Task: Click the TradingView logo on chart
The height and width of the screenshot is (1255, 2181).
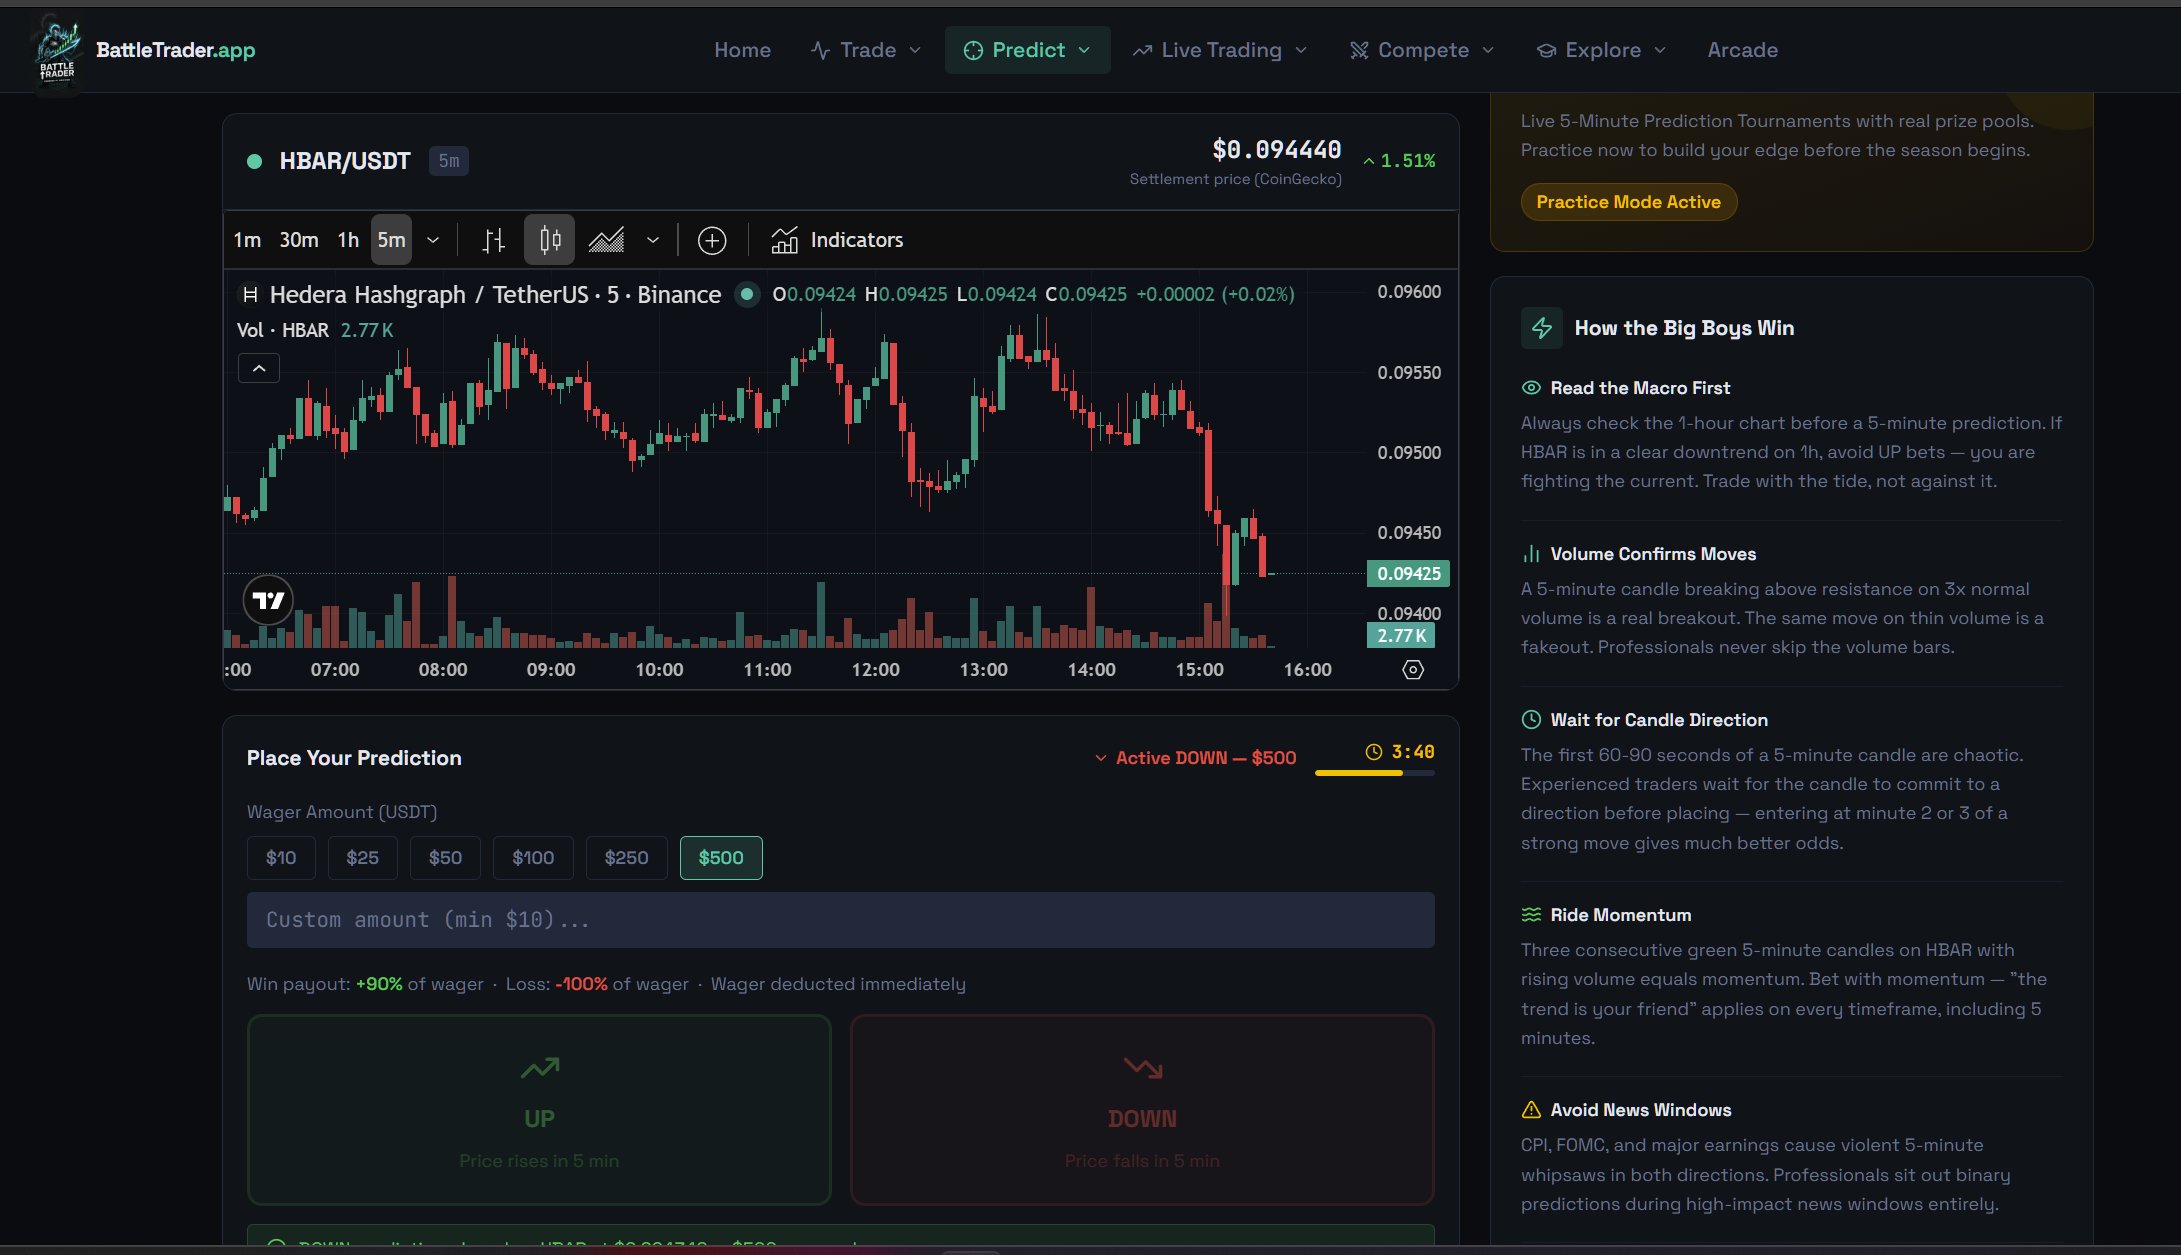Action: tap(268, 600)
